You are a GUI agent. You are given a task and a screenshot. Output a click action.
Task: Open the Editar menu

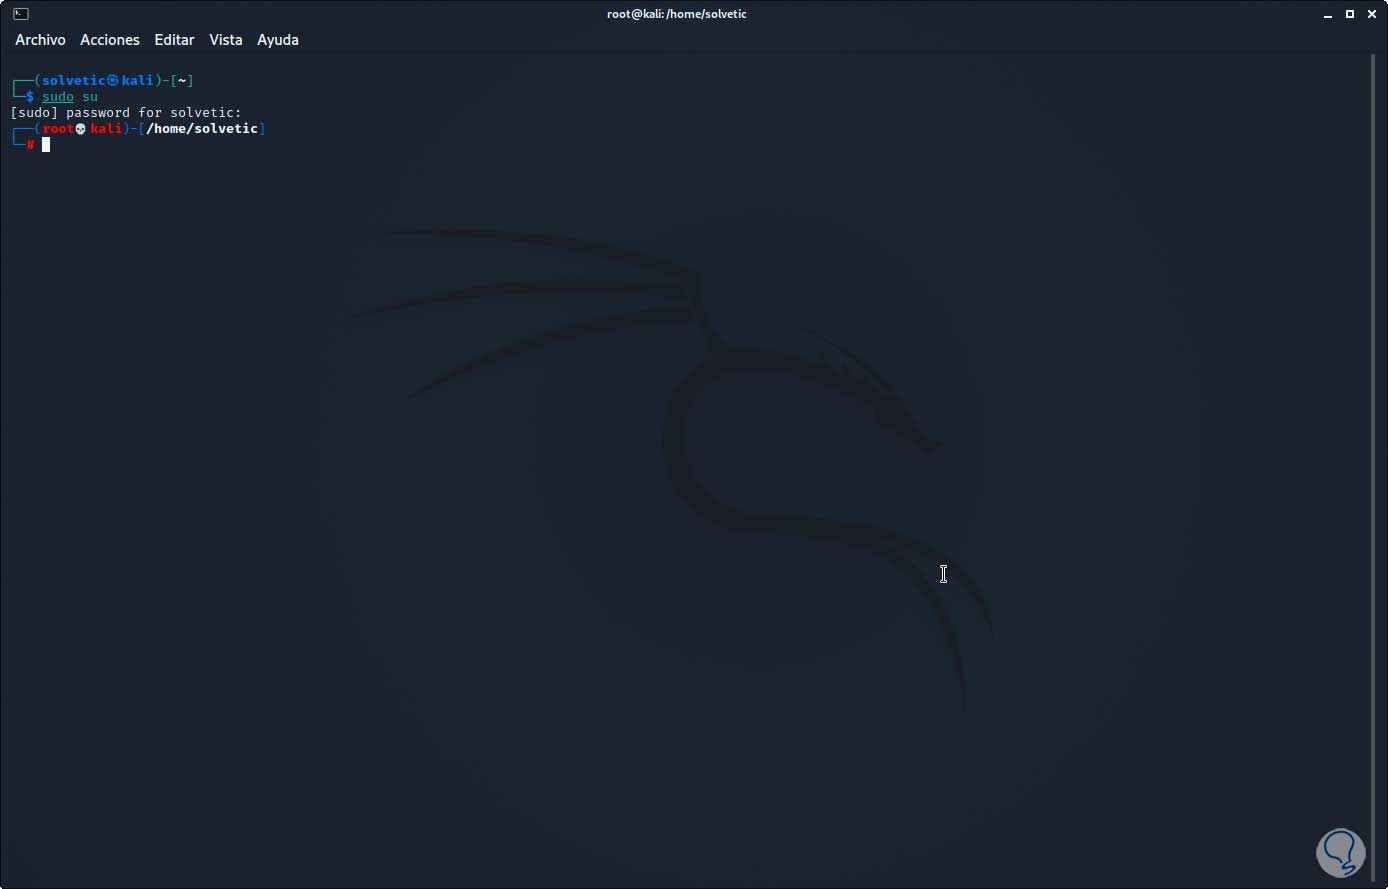tap(174, 40)
